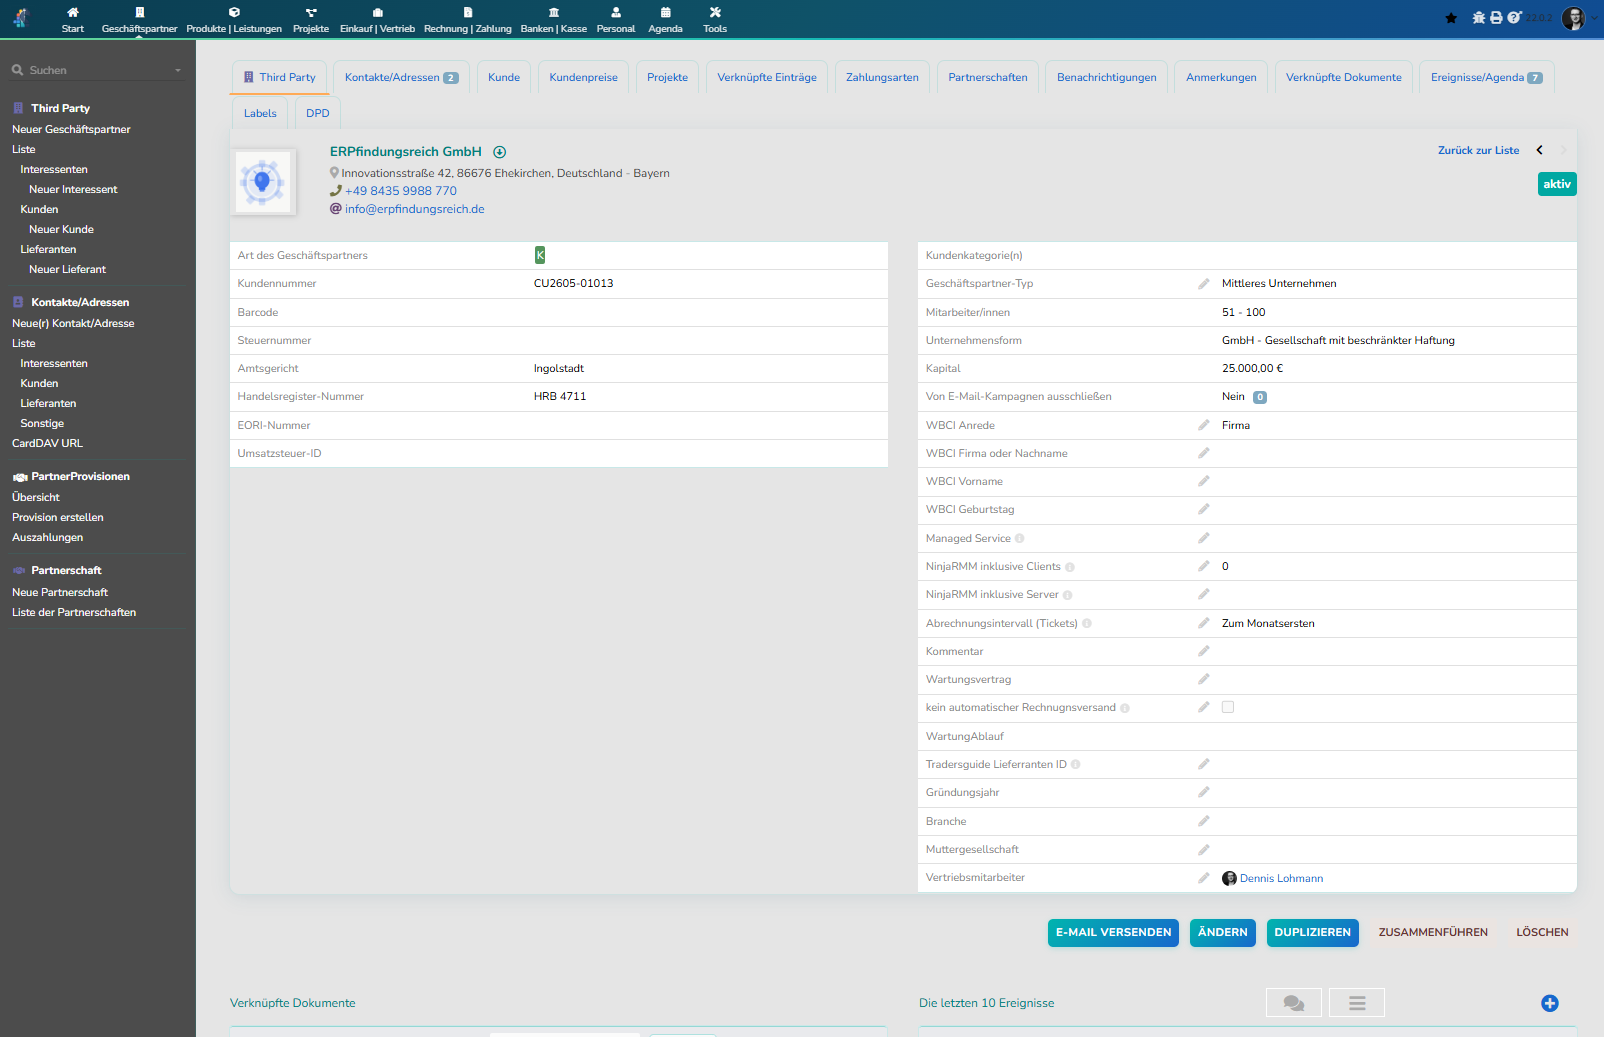The width and height of the screenshot is (1604, 1037).
Task: Go to previous record arrow
Action: (x=1540, y=150)
